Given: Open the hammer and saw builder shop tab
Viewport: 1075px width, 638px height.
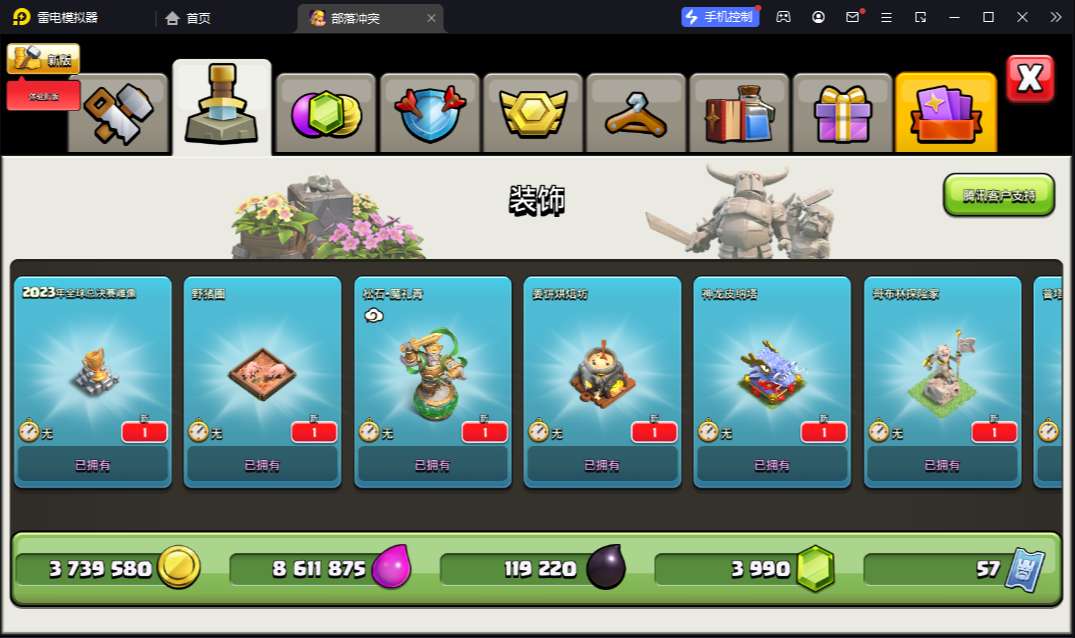Looking at the screenshot, I should click(118, 113).
